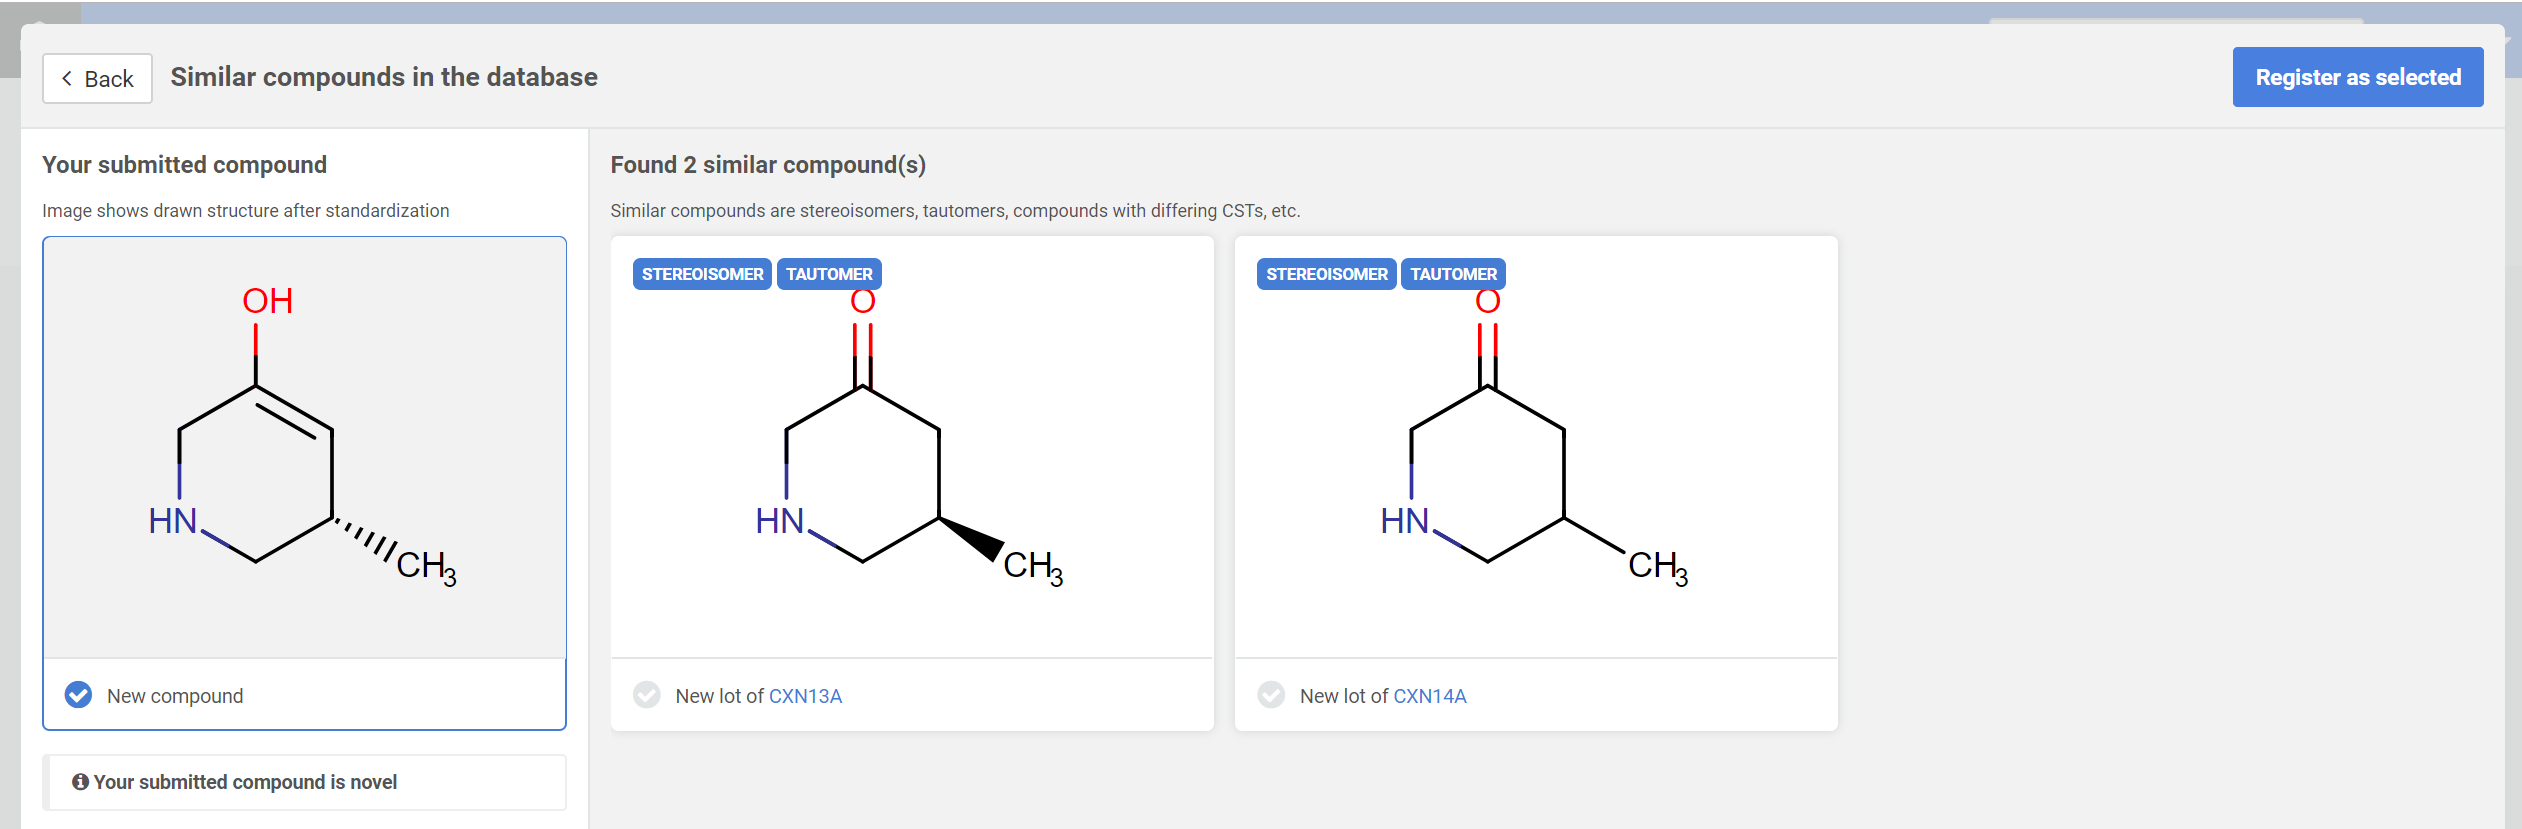
Task: Select the New lot of CXN13A checkmark
Action: pyautogui.click(x=647, y=695)
